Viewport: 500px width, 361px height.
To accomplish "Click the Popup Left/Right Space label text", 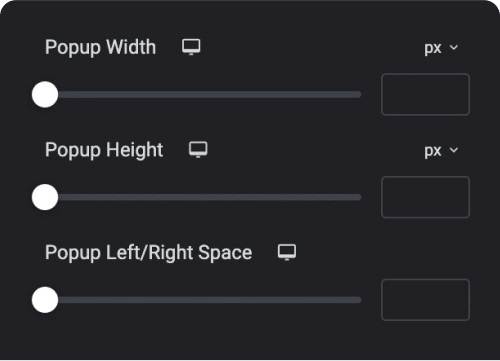I will [148, 253].
